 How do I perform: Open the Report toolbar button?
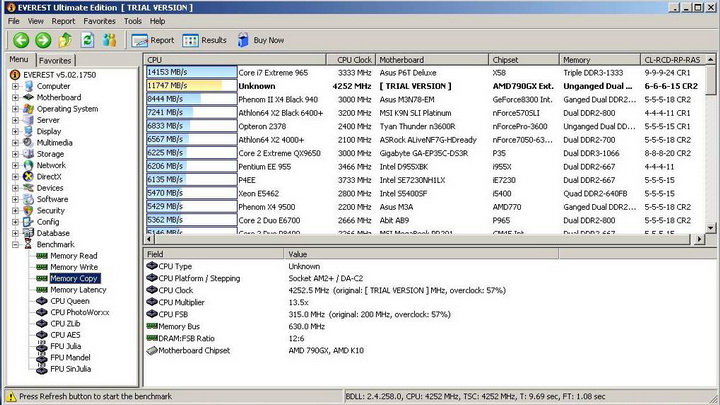[152, 40]
